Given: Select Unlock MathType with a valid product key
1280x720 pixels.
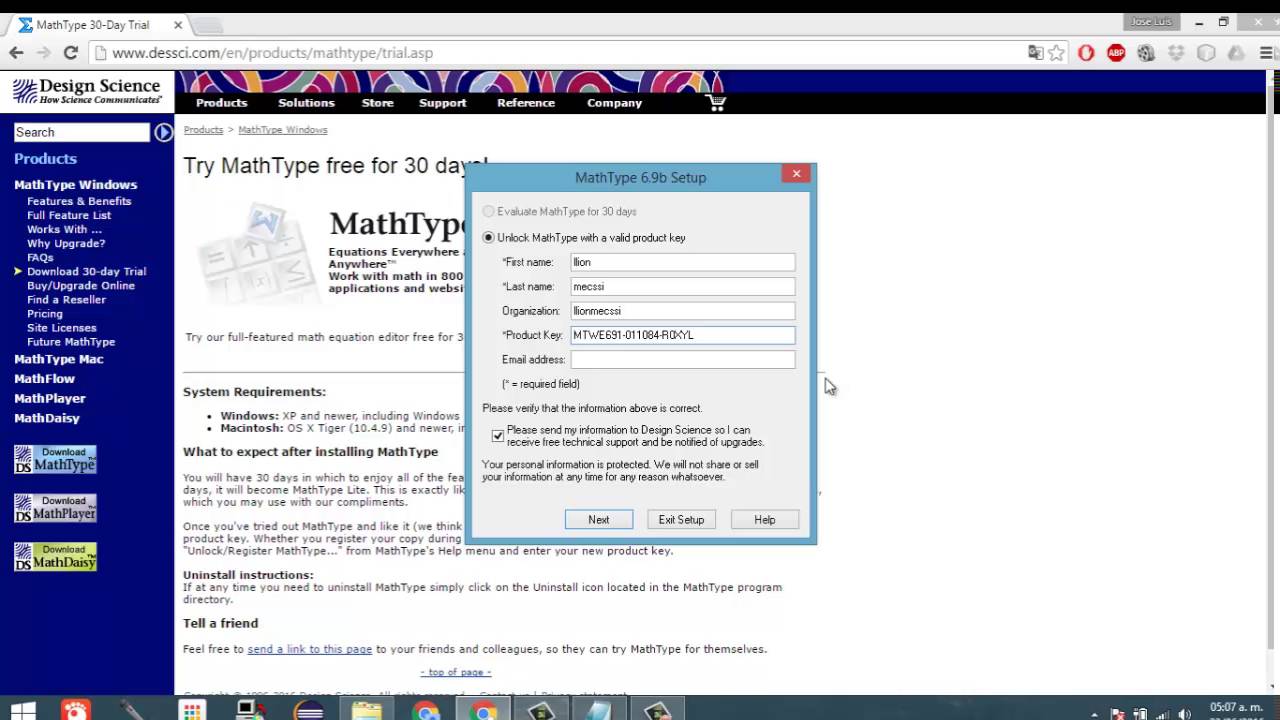Looking at the screenshot, I should (584, 237).
